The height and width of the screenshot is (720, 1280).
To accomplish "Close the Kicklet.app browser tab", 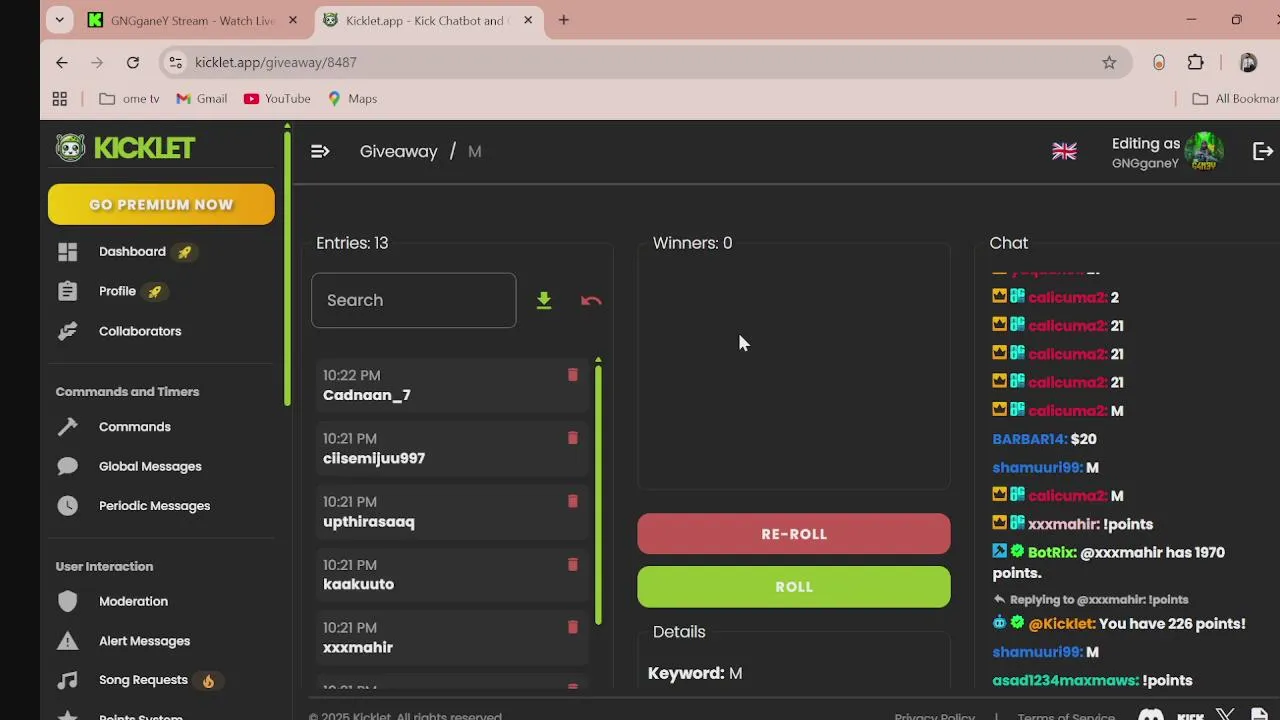I will pos(528,20).
